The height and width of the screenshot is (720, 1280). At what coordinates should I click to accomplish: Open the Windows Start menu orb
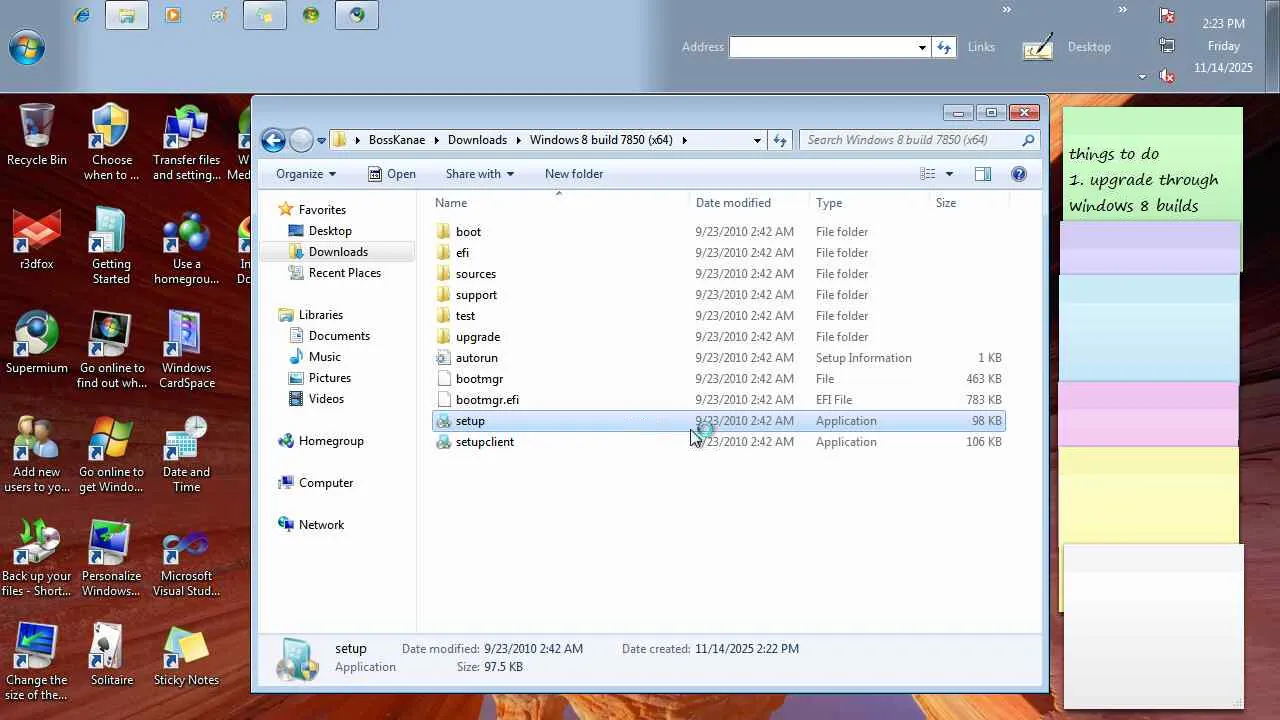tap(27, 47)
